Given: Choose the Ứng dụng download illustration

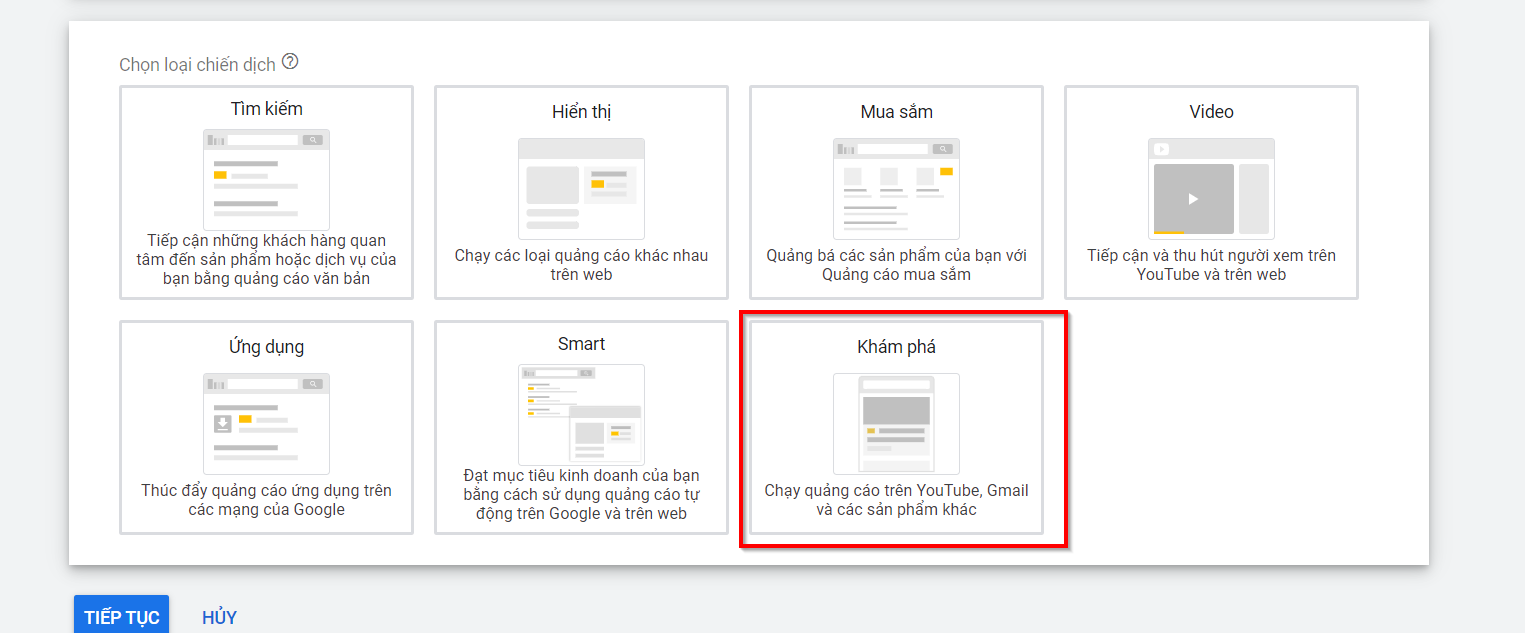Looking at the screenshot, I should [266, 423].
